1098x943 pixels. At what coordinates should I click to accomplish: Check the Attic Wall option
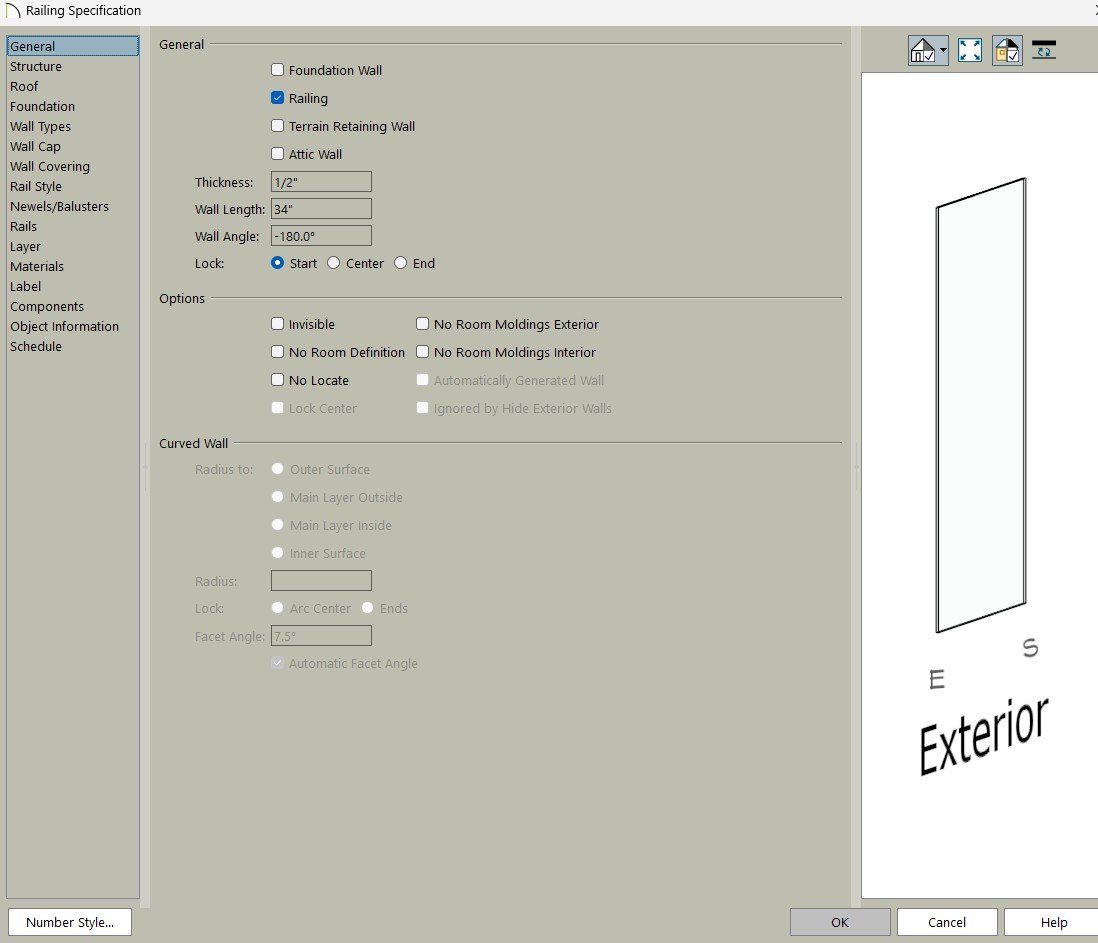pos(277,154)
